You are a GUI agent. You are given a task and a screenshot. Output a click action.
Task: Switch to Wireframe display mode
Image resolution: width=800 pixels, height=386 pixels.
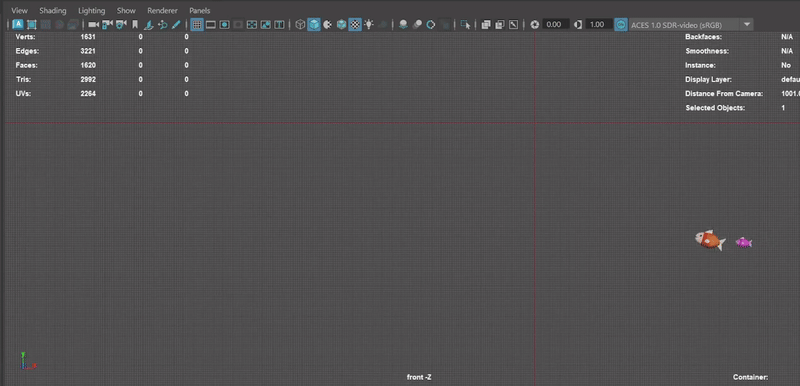(300, 24)
